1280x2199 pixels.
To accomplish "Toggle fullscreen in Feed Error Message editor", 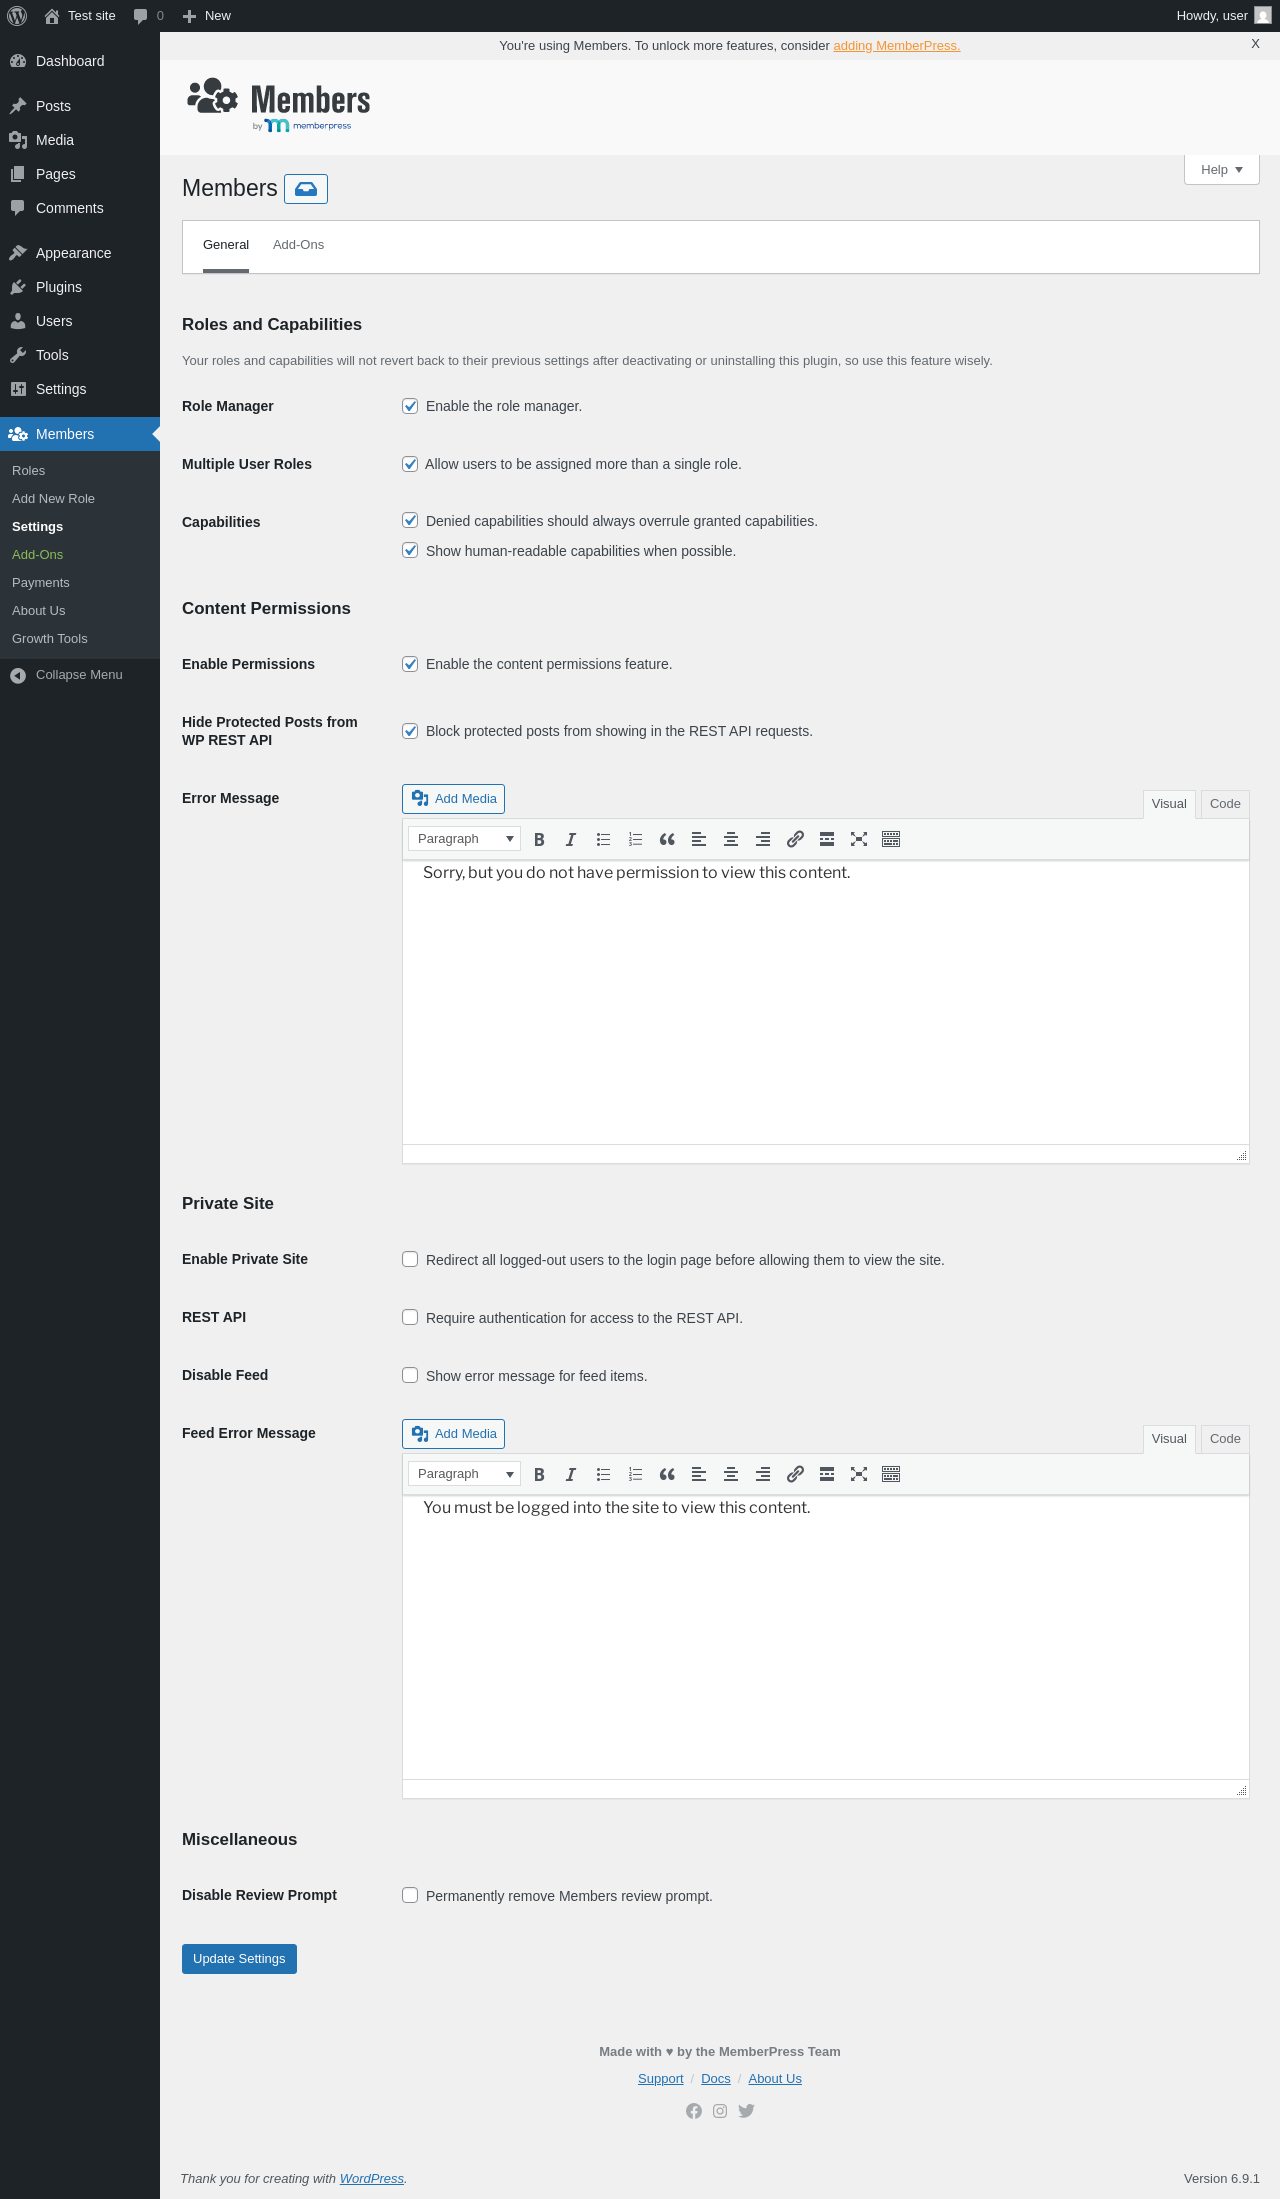I will point(859,1475).
